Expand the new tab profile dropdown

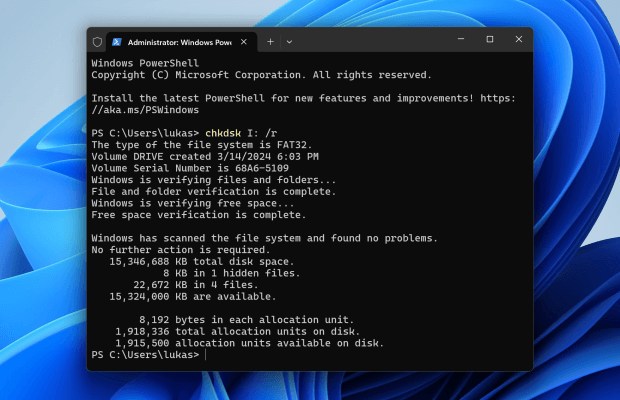289,42
